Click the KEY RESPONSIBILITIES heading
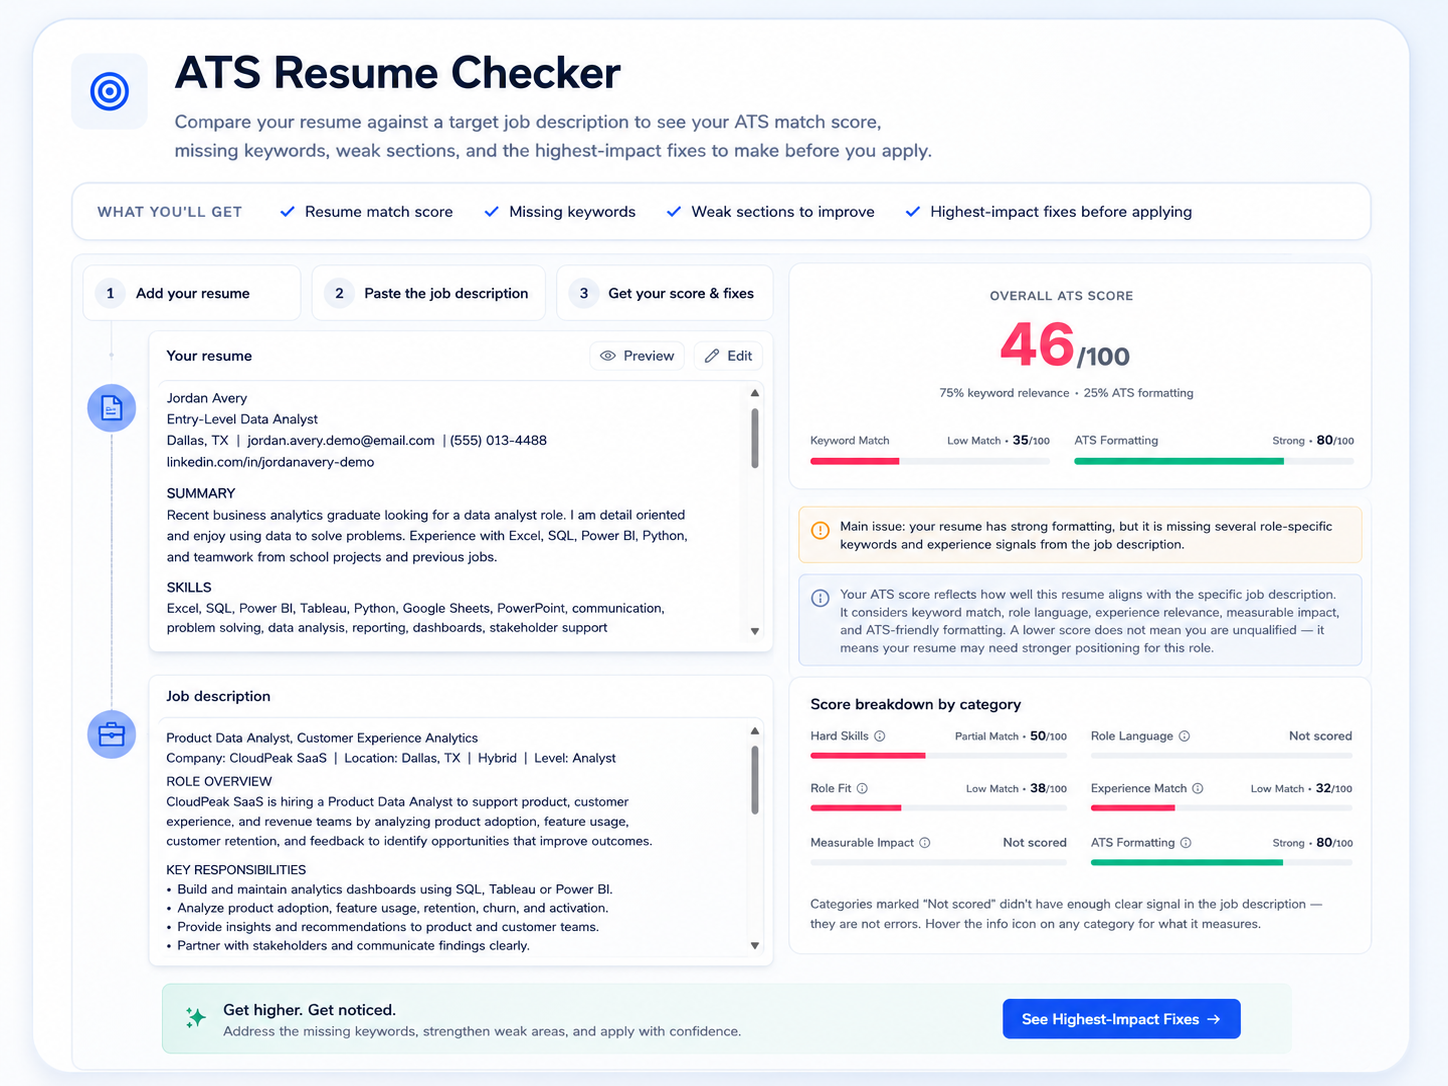Screen dimensions: 1448x1086 (x=236, y=870)
